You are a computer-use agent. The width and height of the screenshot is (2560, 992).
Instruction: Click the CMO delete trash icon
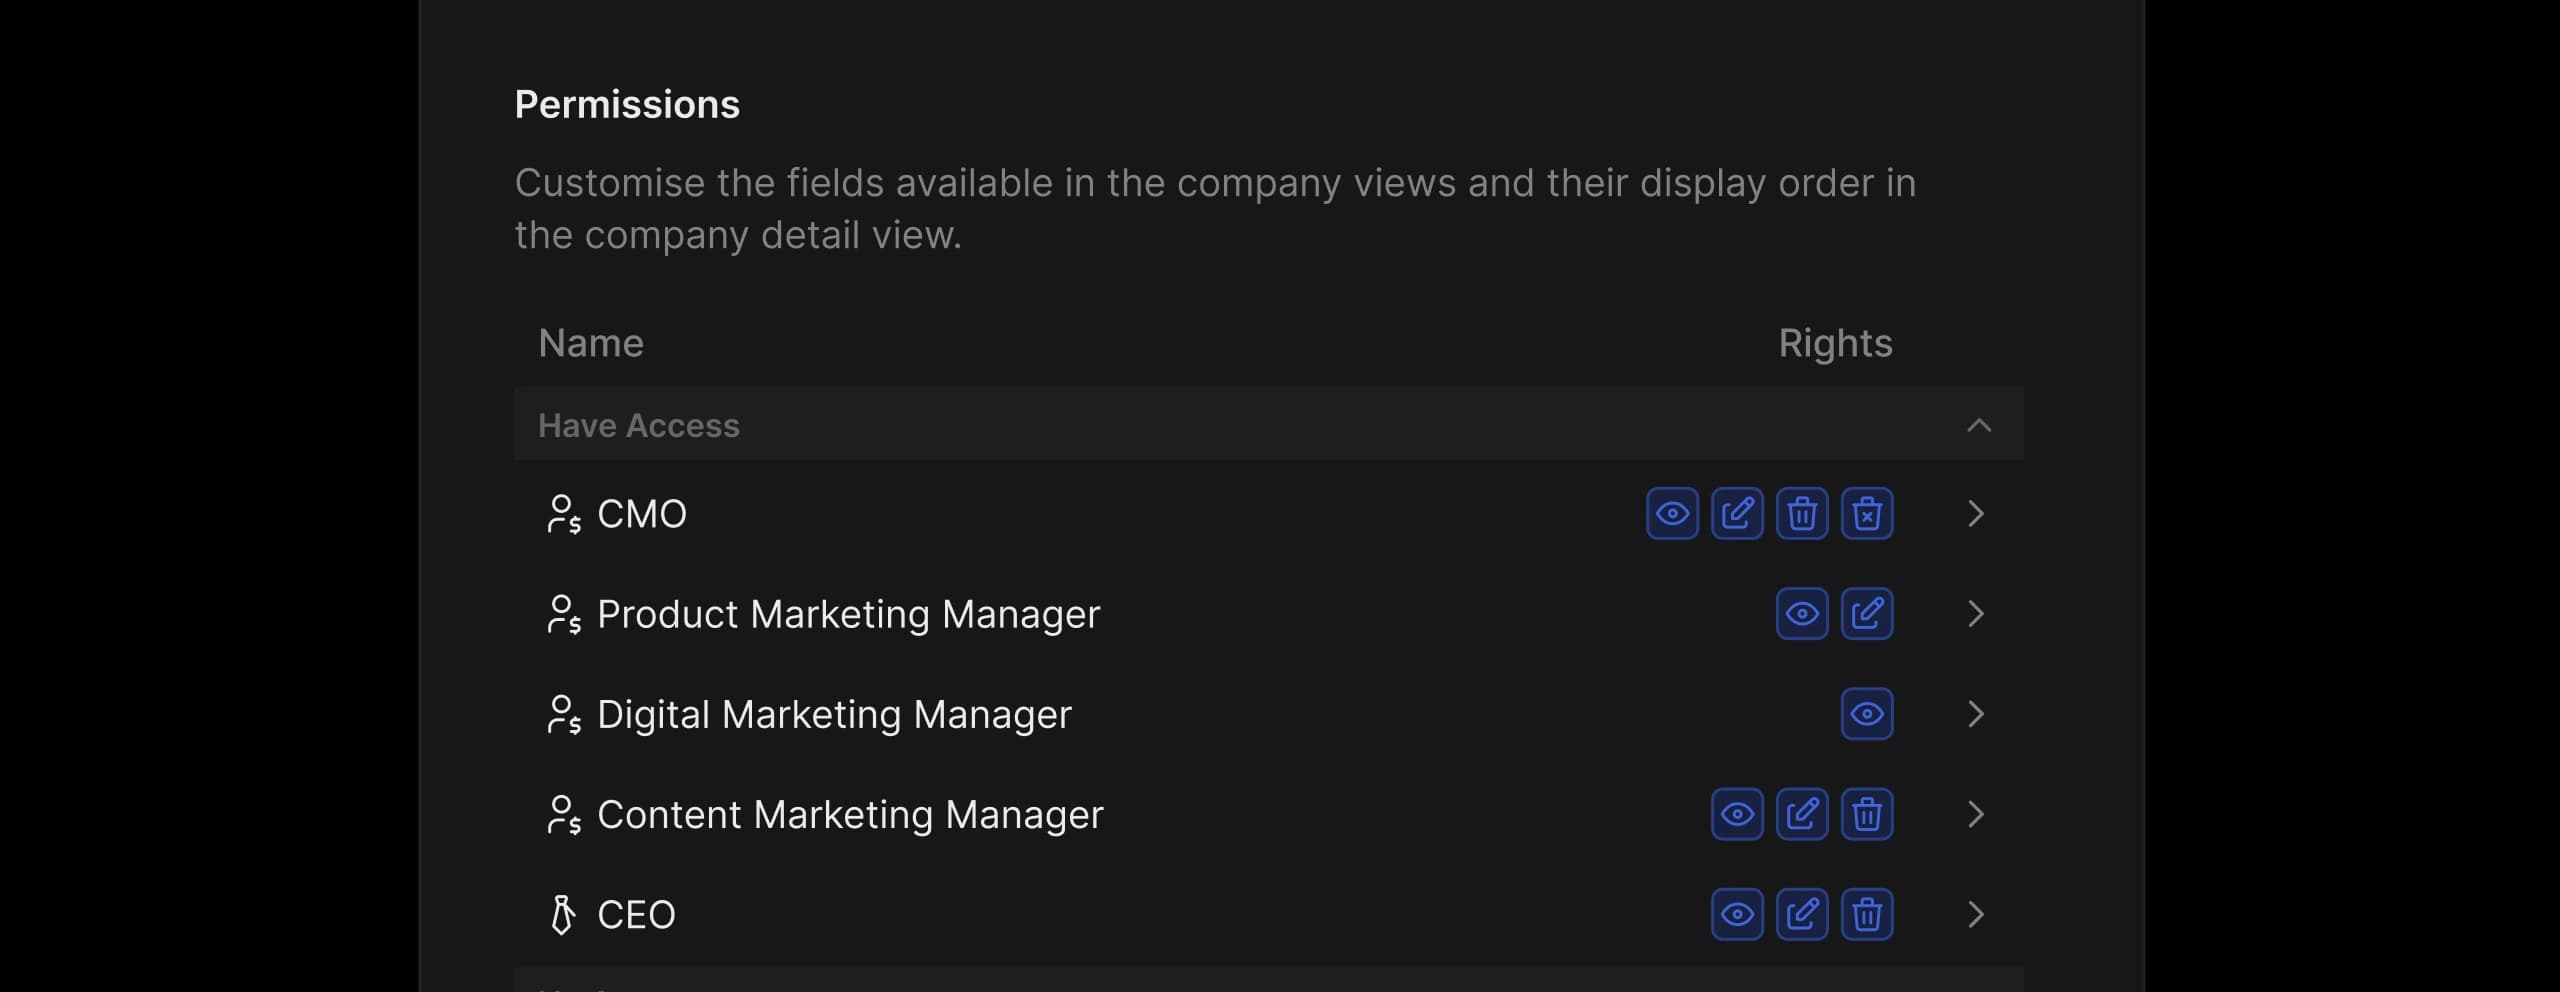(1802, 514)
